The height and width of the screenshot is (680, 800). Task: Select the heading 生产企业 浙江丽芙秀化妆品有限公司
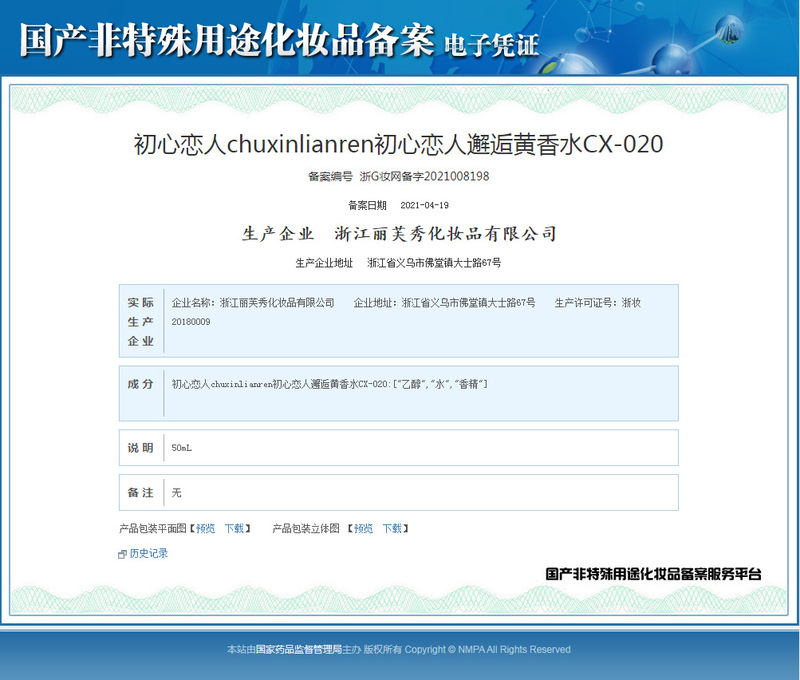(399, 234)
